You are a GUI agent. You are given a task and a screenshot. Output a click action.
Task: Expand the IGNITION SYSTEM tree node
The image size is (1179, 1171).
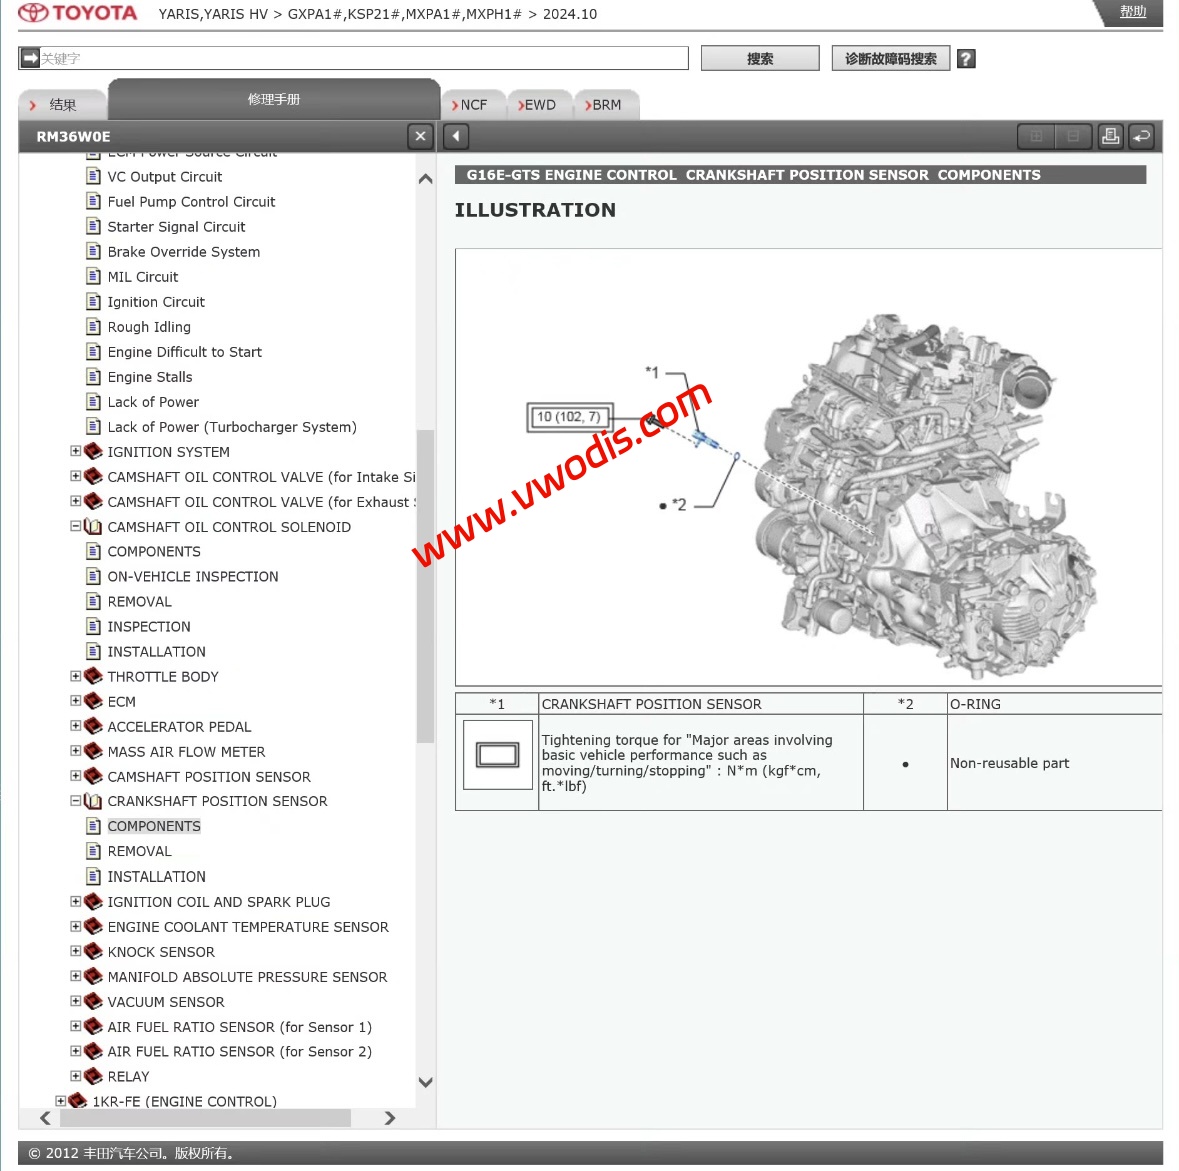76,451
